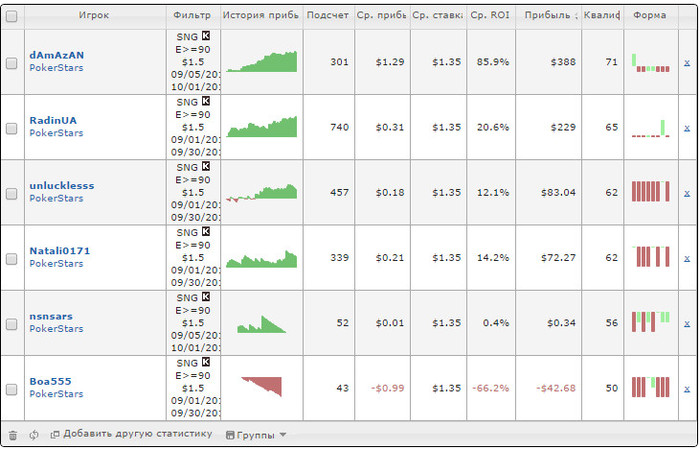Open the Группы dropdown menu
The height and width of the screenshot is (449, 700).
coord(256,435)
